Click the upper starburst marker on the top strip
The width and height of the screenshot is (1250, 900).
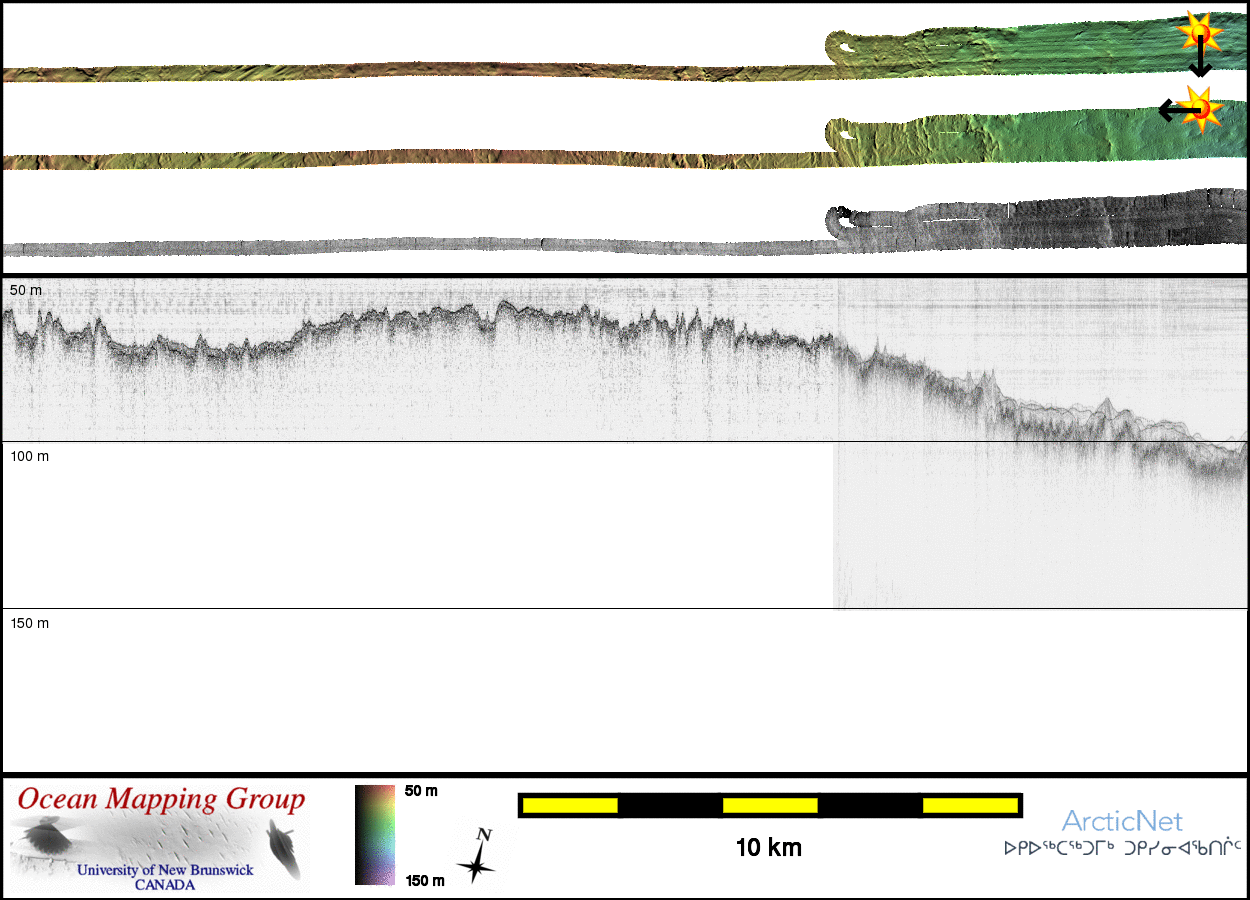click(x=1199, y=33)
